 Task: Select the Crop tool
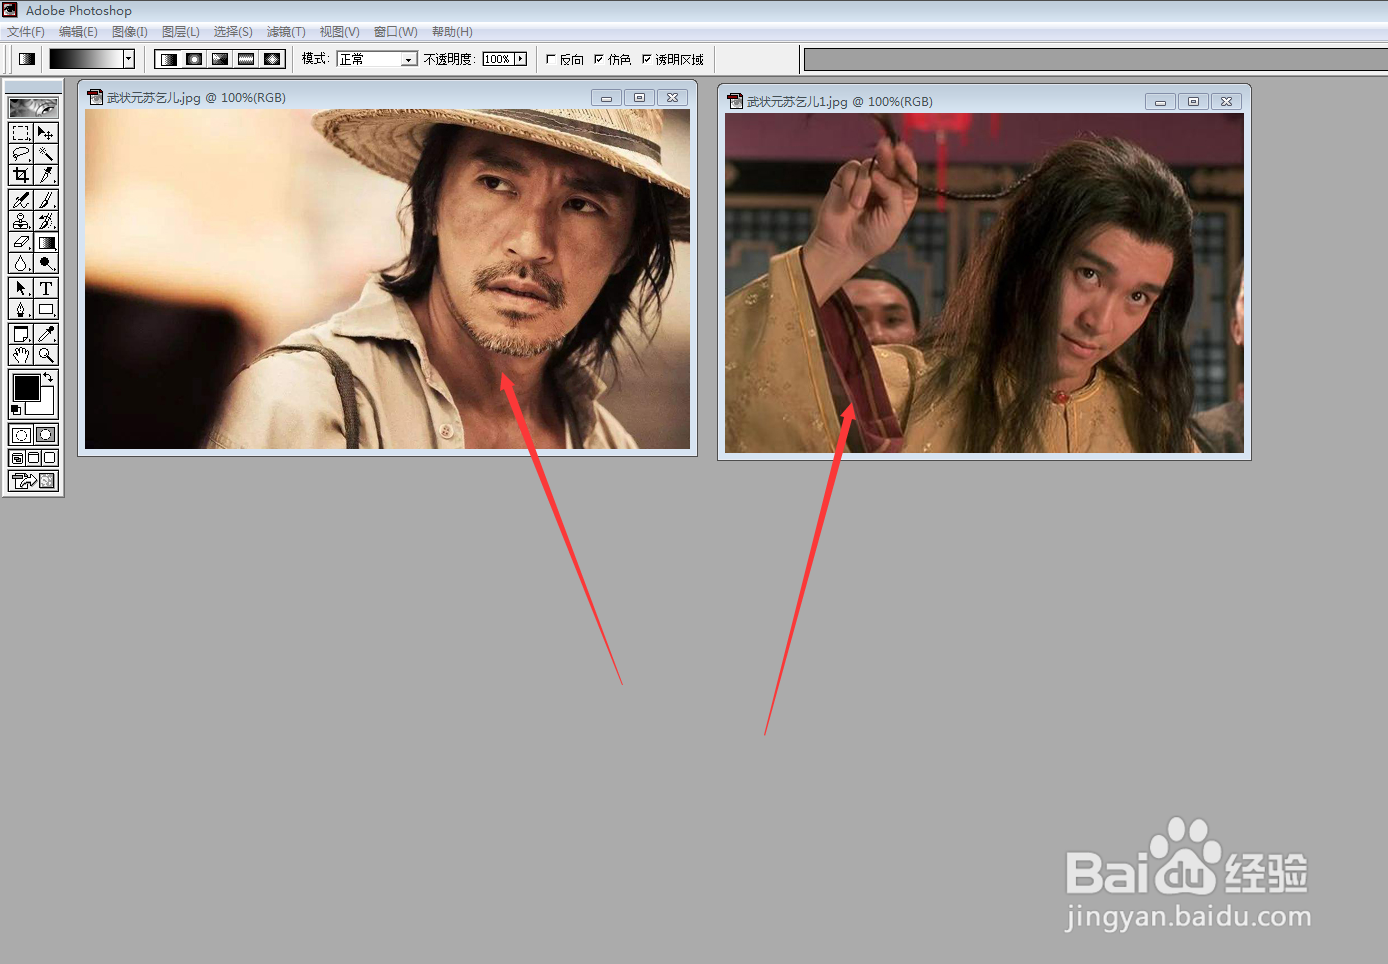(21, 175)
